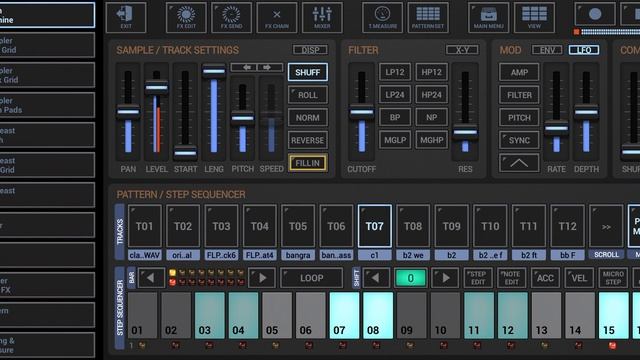Open the MAIN MENU
The height and width of the screenshot is (360, 640).
489,18
